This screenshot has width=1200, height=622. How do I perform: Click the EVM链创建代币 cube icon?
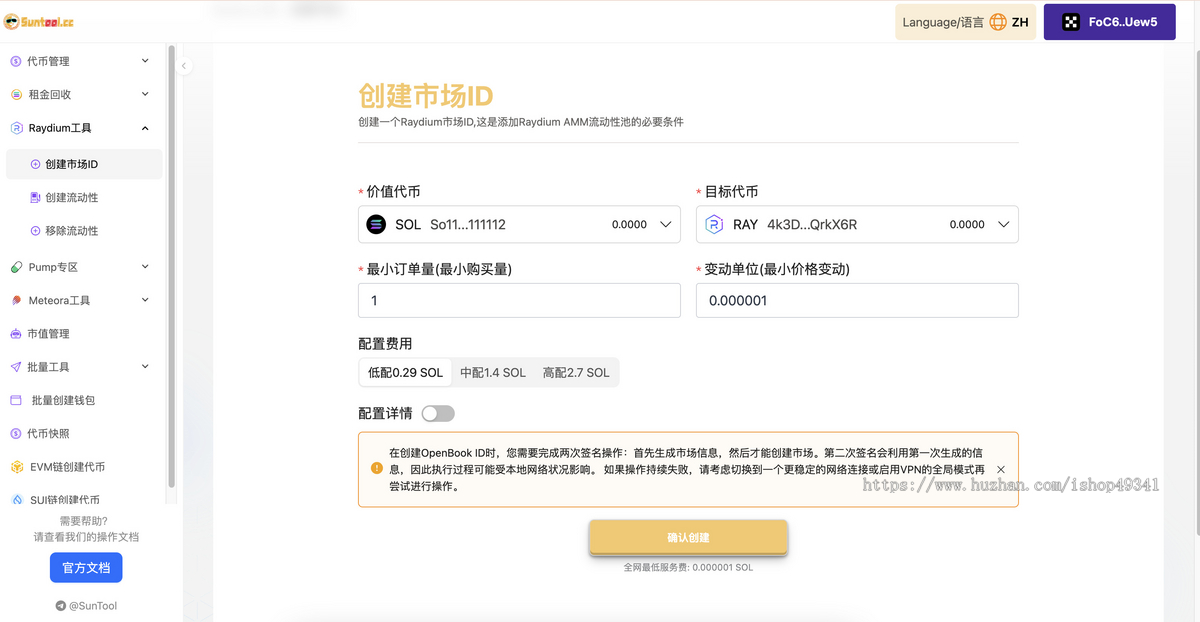coord(16,467)
